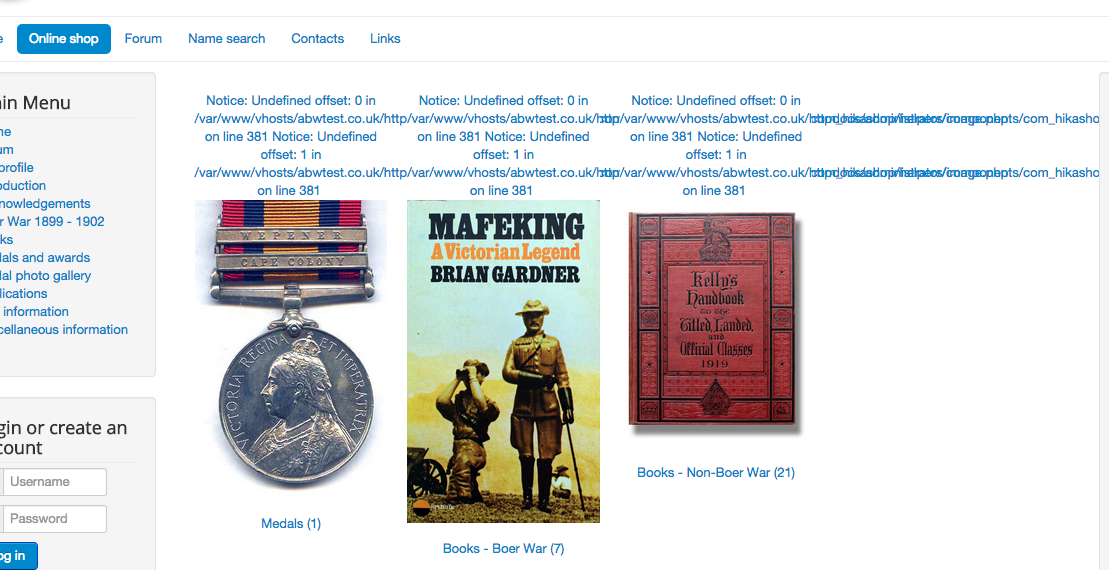
Task: Open Introduction link in Main Menu
Action: 23,185
